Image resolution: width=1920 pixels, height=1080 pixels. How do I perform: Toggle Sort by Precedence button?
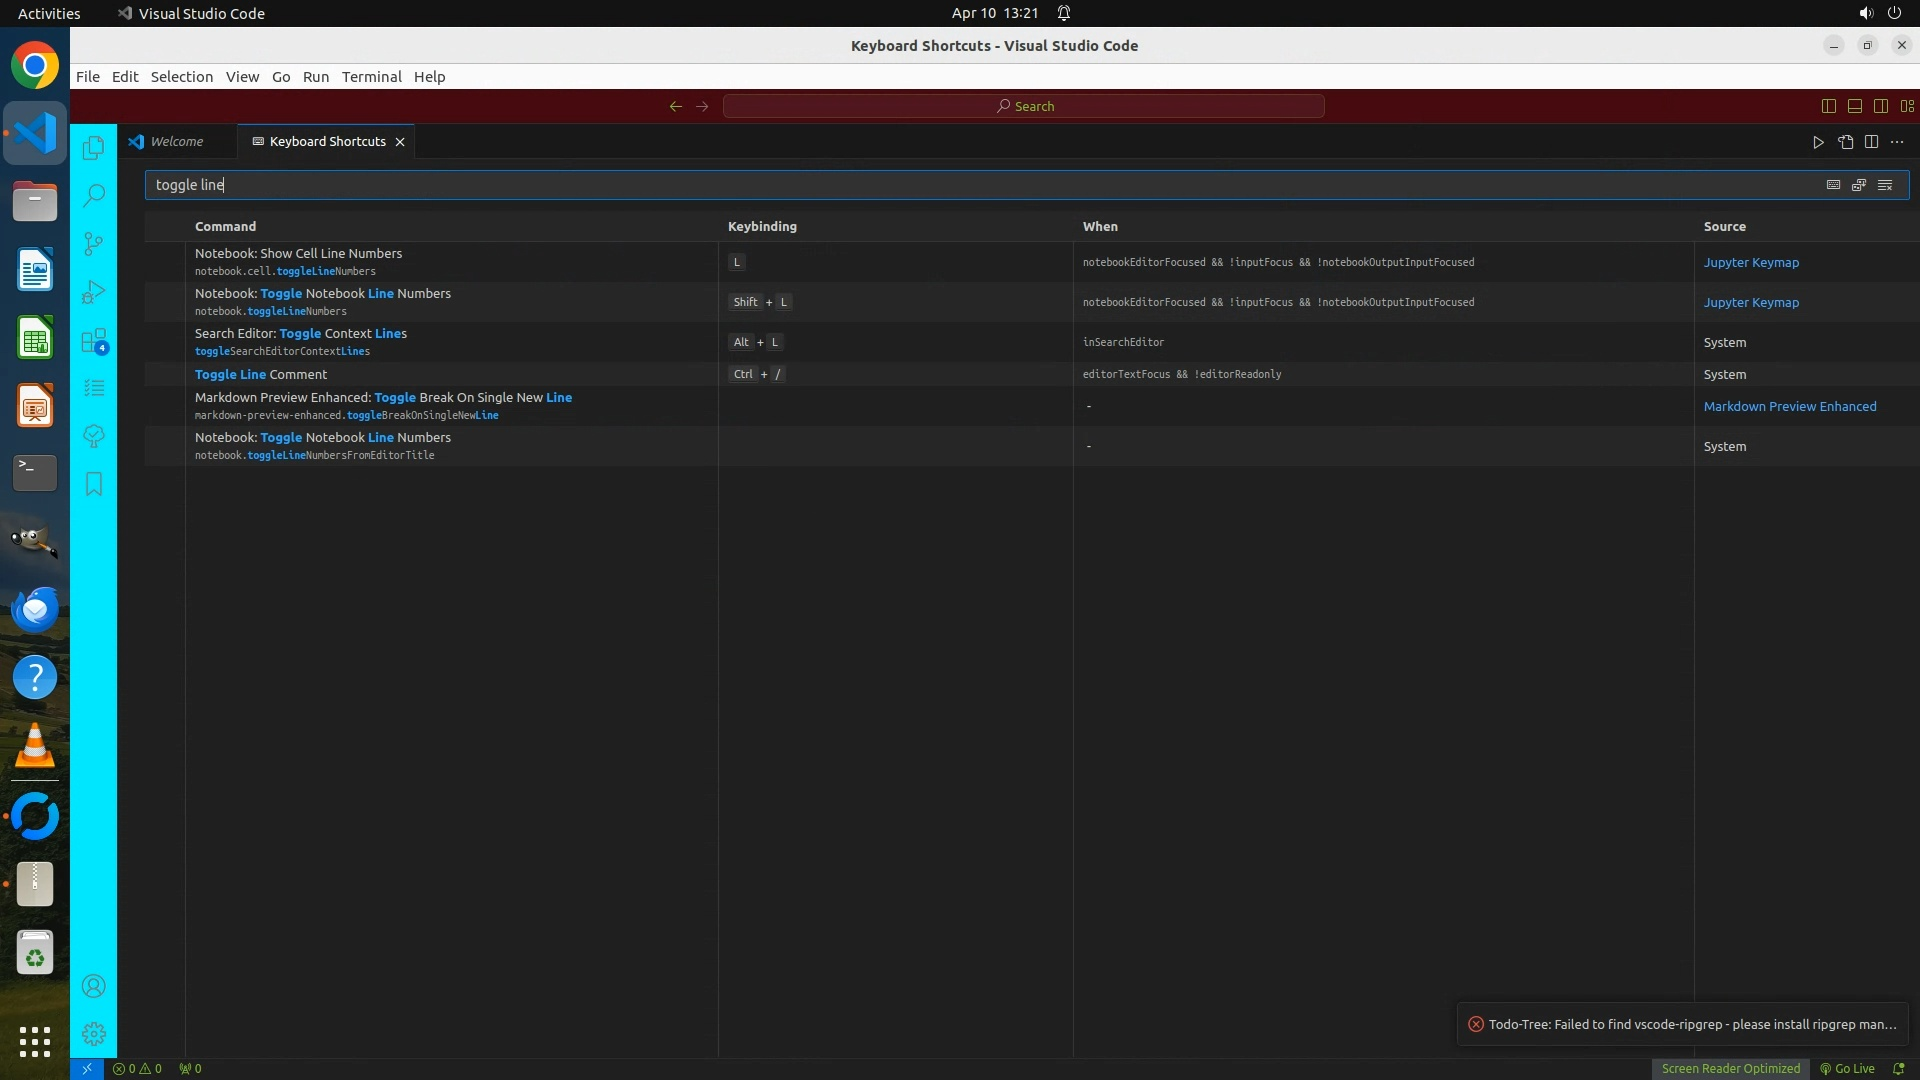click(1859, 185)
